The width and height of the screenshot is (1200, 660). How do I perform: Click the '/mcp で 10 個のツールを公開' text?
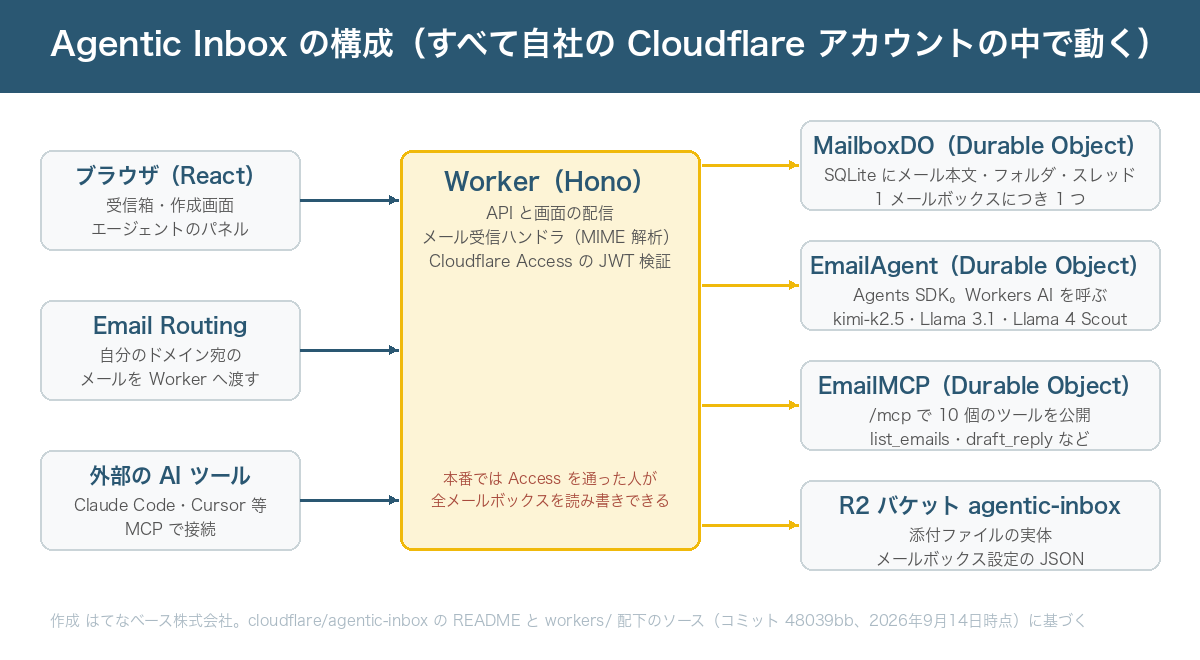pyautogui.click(x=980, y=415)
